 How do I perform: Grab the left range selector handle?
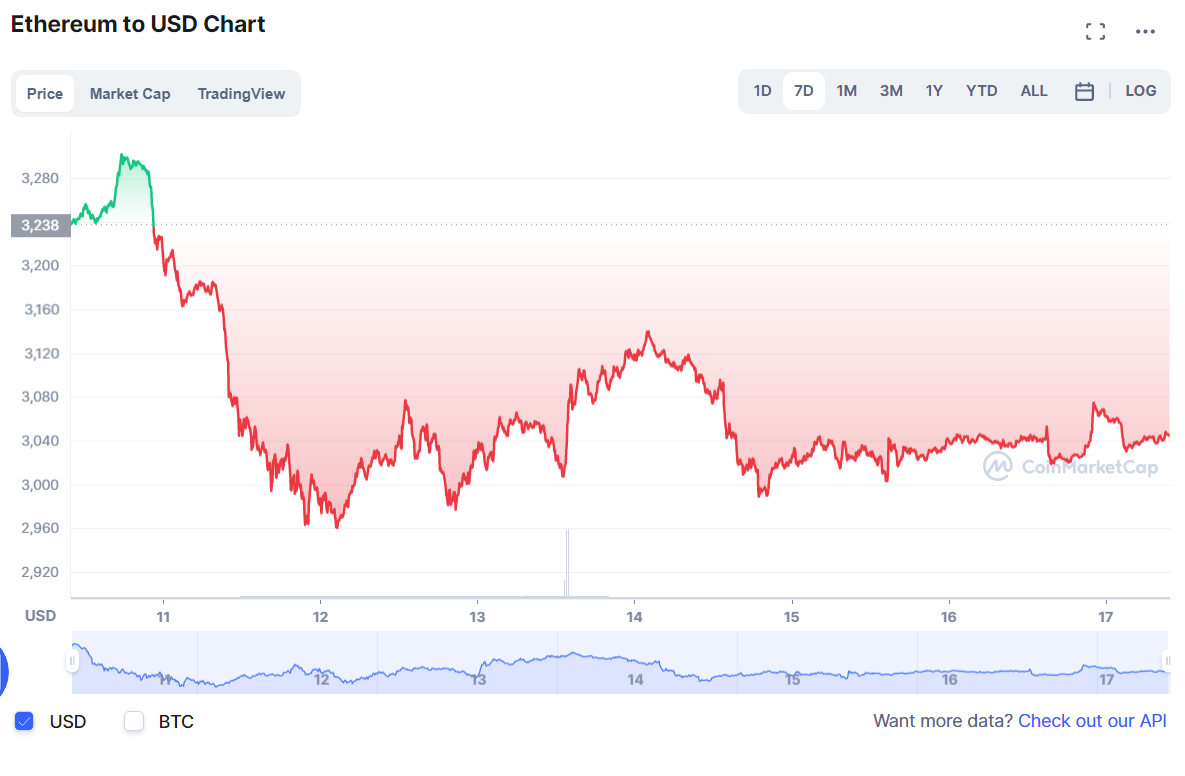72,662
